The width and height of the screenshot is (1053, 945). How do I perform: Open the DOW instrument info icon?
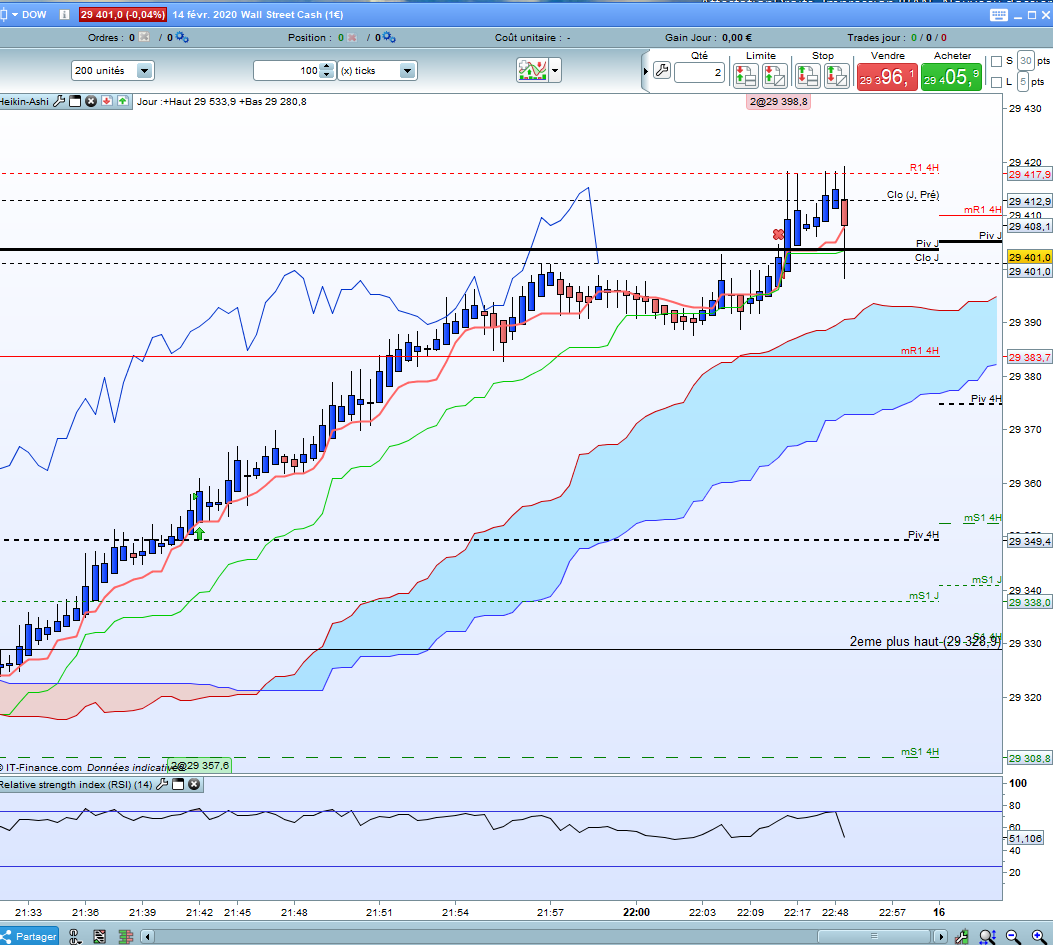pos(64,14)
